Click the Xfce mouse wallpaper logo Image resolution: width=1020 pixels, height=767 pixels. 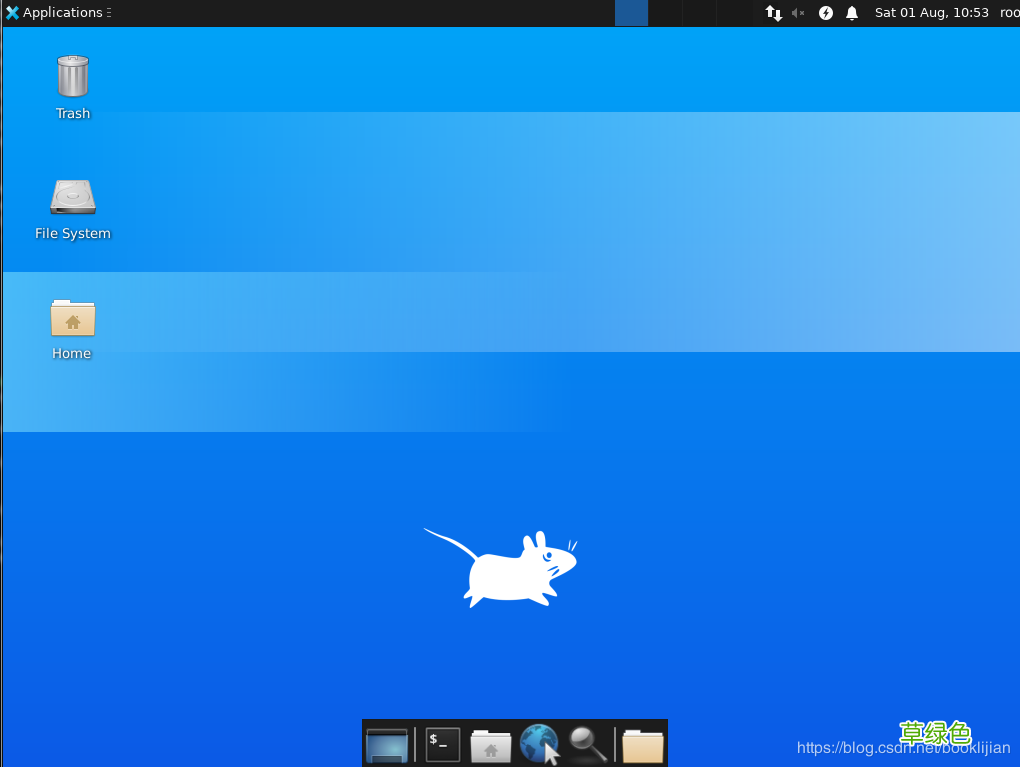[510, 572]
